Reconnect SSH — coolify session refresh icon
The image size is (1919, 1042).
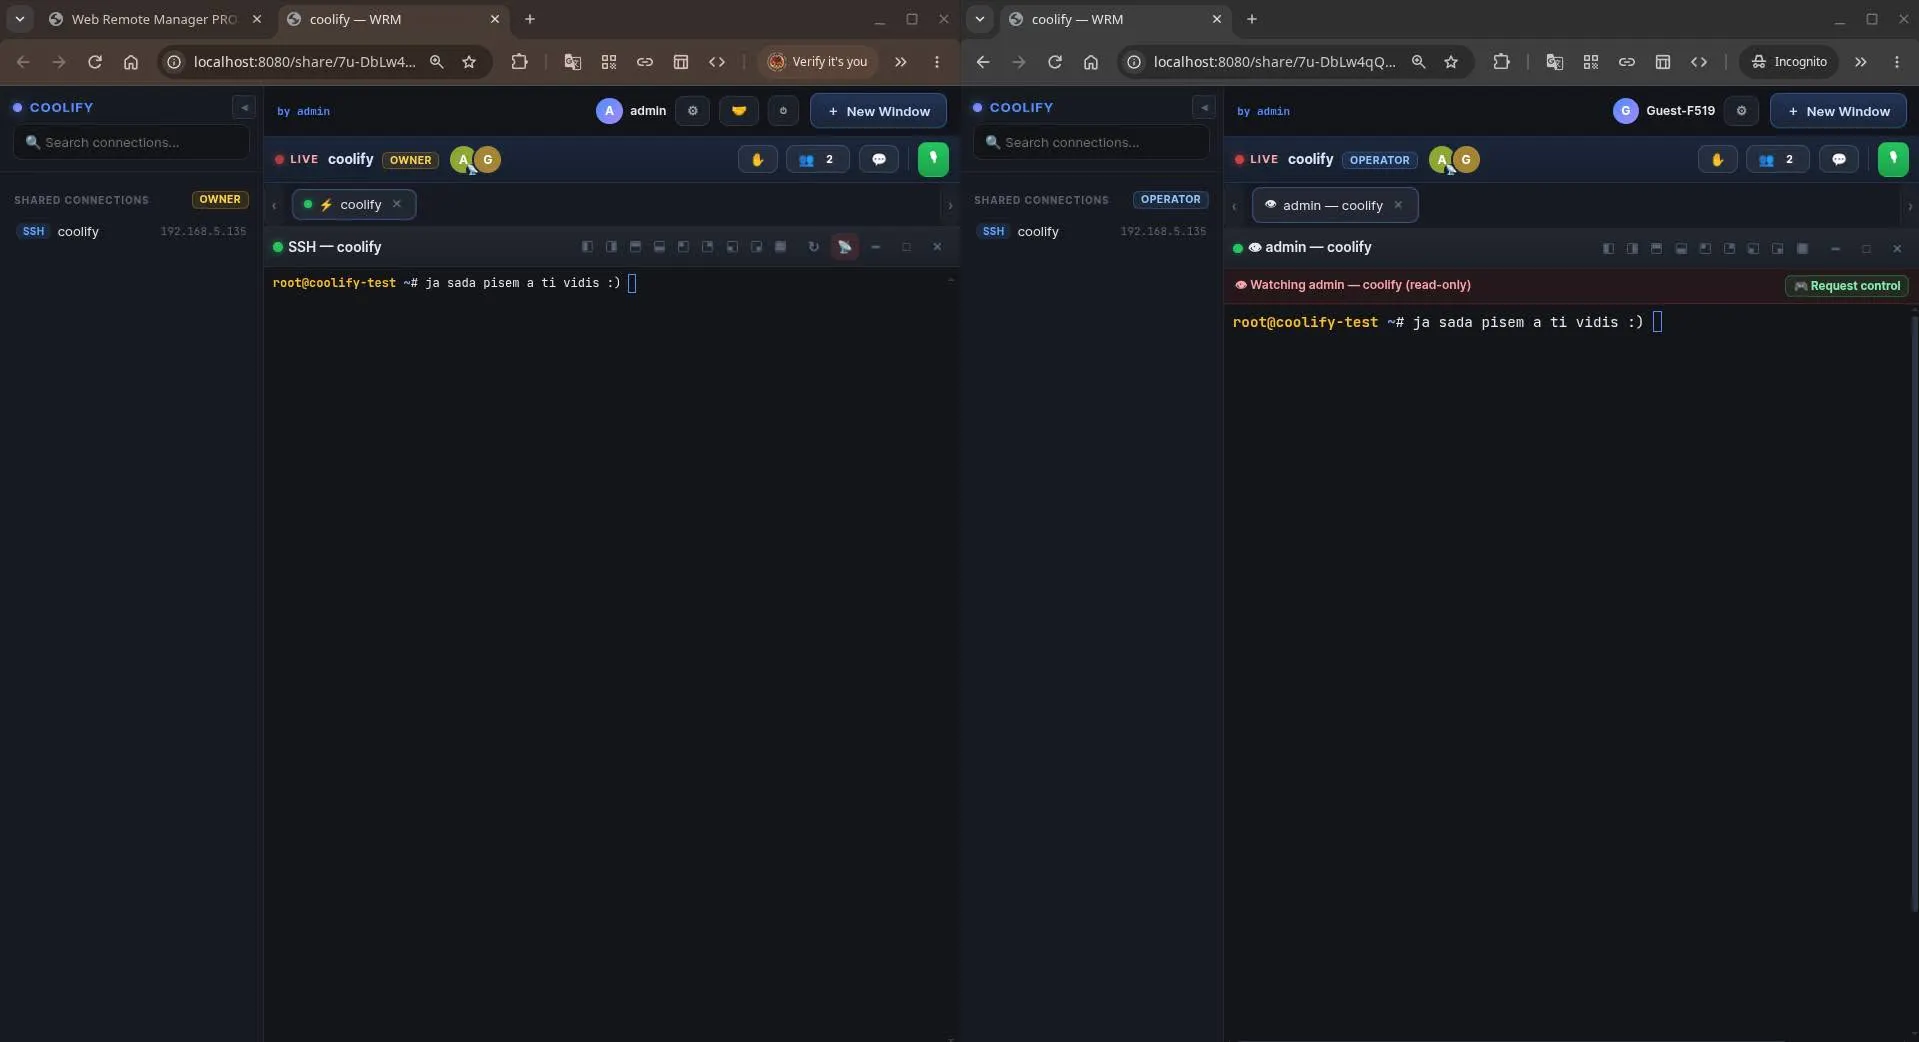pos(813,247)
